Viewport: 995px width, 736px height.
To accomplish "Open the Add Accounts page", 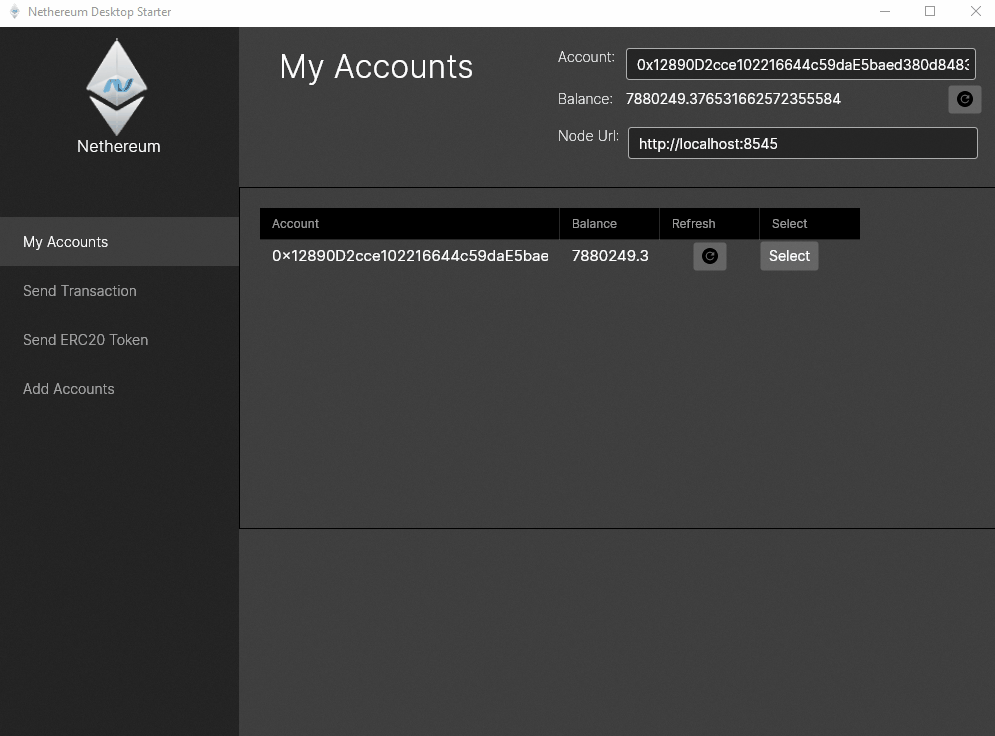I will coord(119,388).
